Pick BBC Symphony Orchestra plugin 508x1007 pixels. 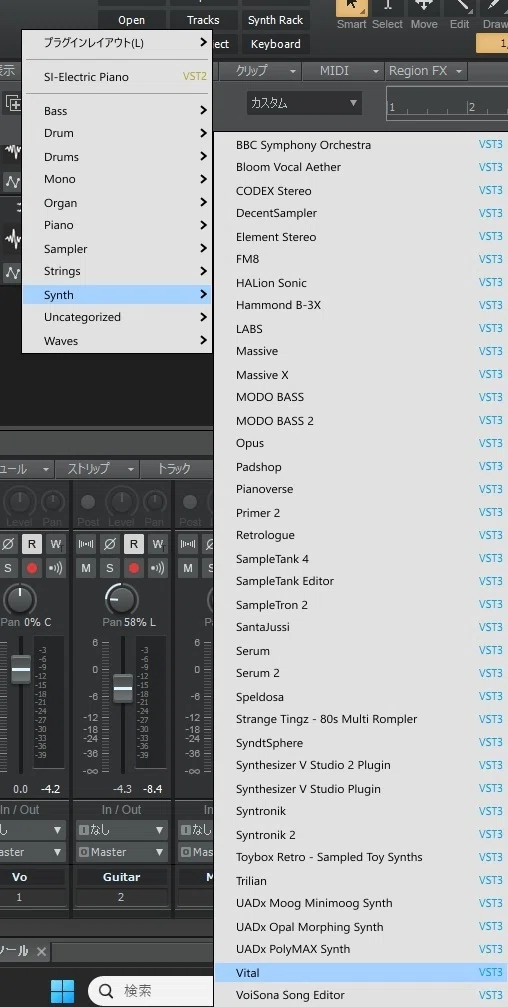coord(362,144)
